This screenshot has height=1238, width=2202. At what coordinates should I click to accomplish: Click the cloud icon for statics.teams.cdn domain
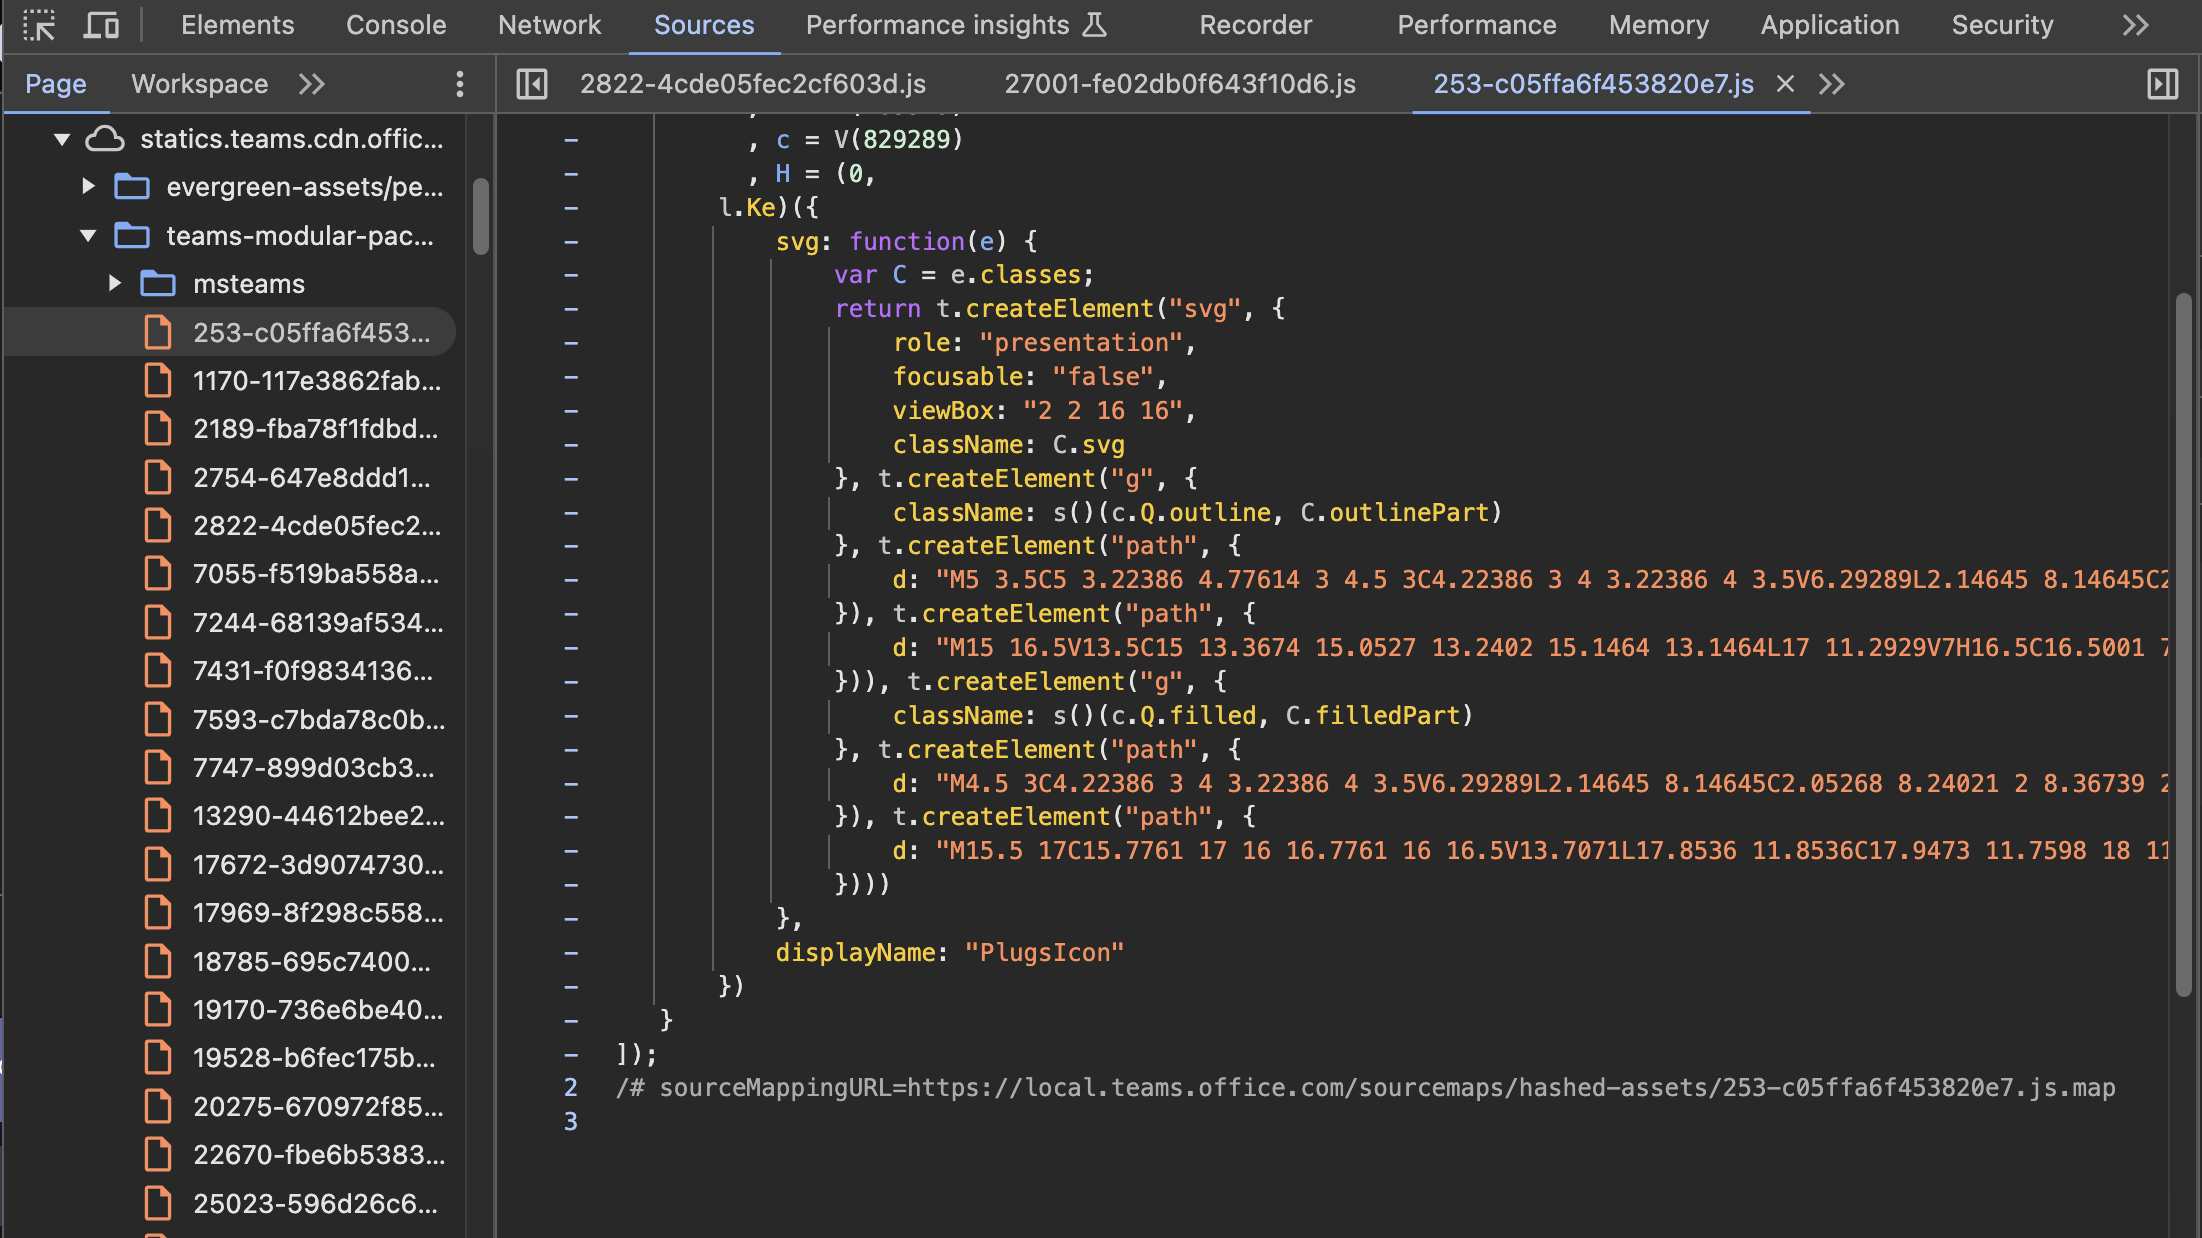click(x=105, y=139)
